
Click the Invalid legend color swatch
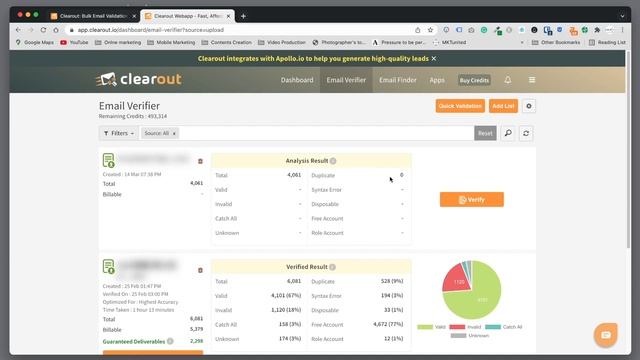[x=457, y=327]
